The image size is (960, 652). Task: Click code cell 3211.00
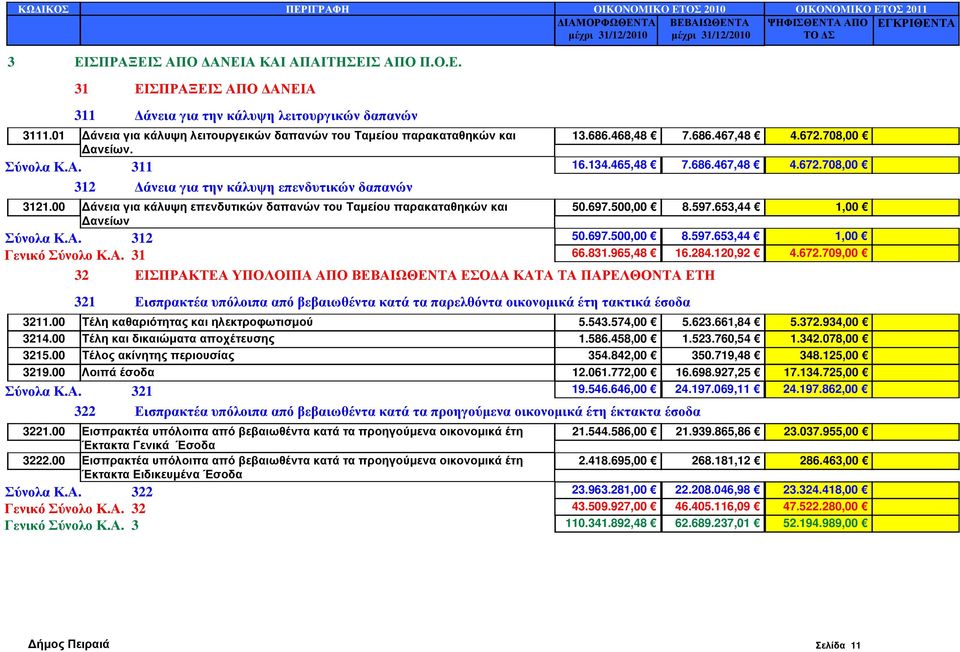click(x=43, y=323)
